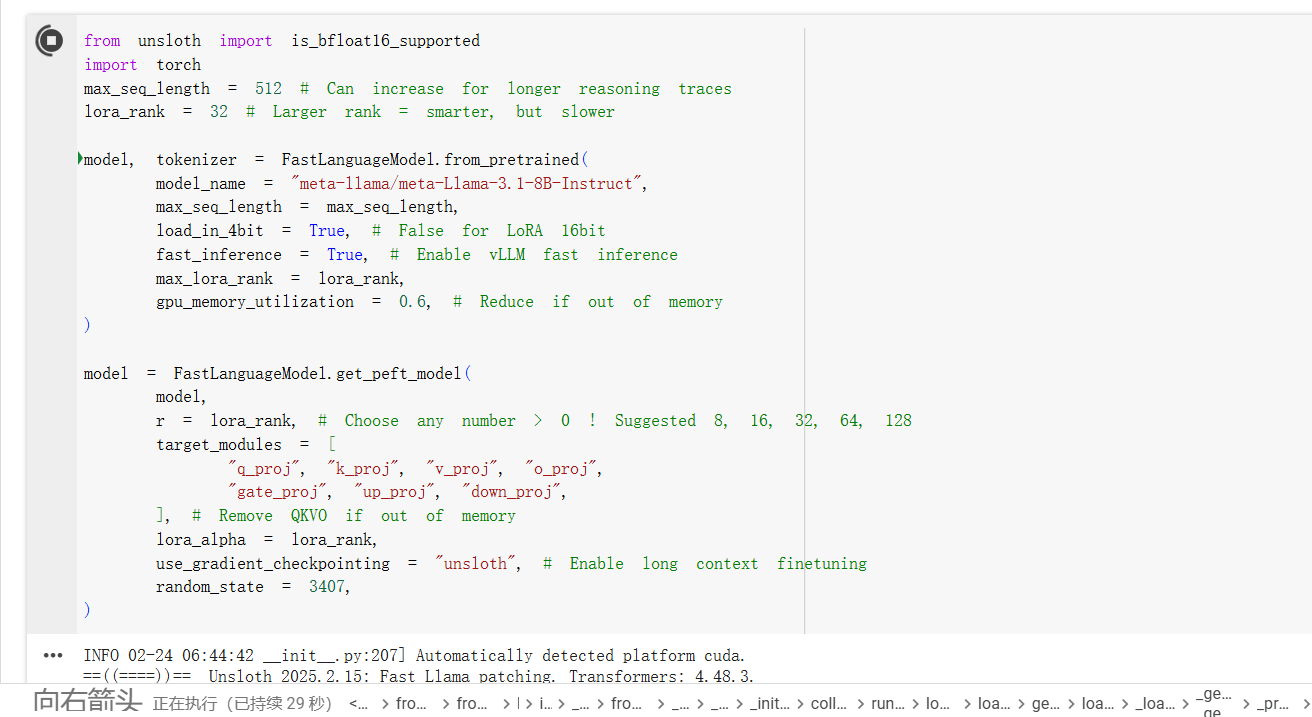The image size is (1312, 717).
Task: Click the 'load_in_4bit = True' line
Action: [381, 231]
